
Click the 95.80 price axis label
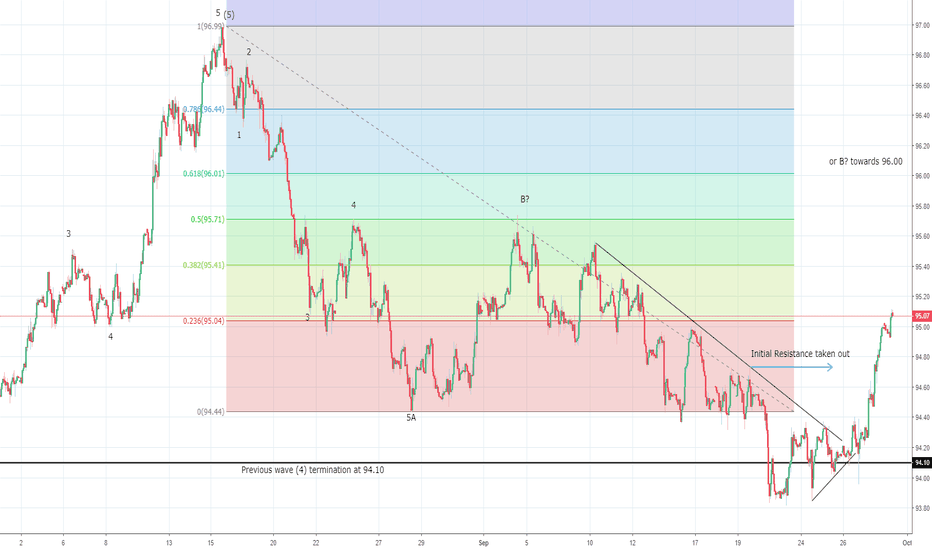click(922, 206)
